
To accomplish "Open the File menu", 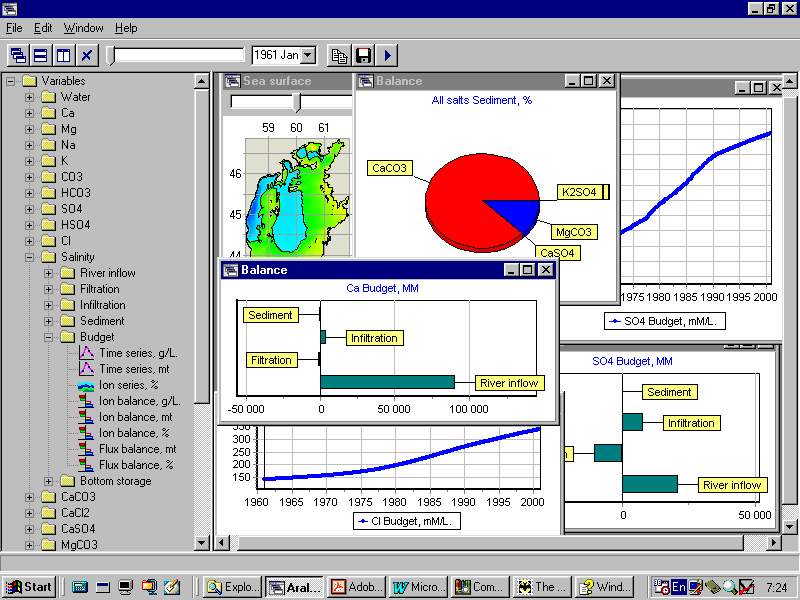I will coord(14,28).
